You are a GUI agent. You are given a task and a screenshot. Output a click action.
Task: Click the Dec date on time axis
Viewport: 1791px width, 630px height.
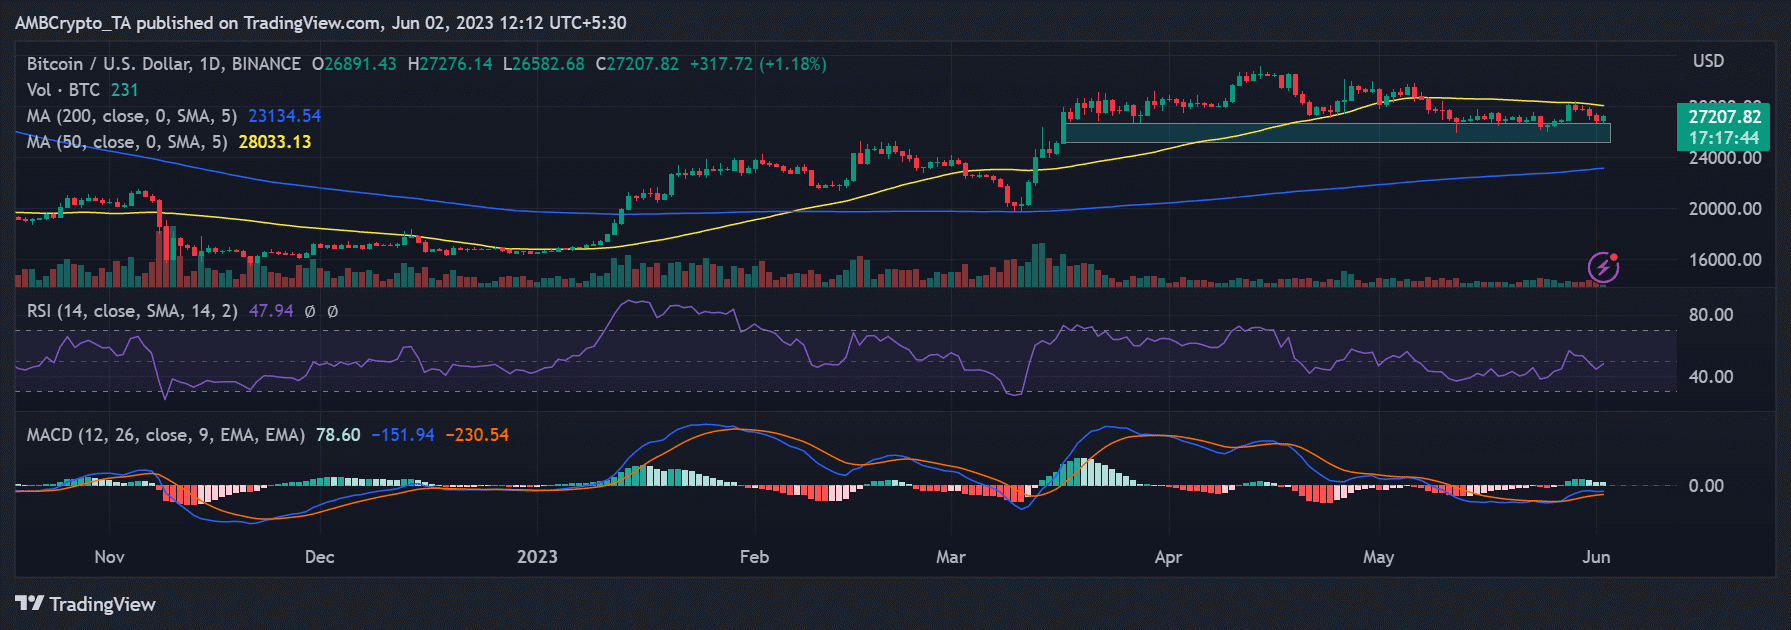[x=319, y=557]
